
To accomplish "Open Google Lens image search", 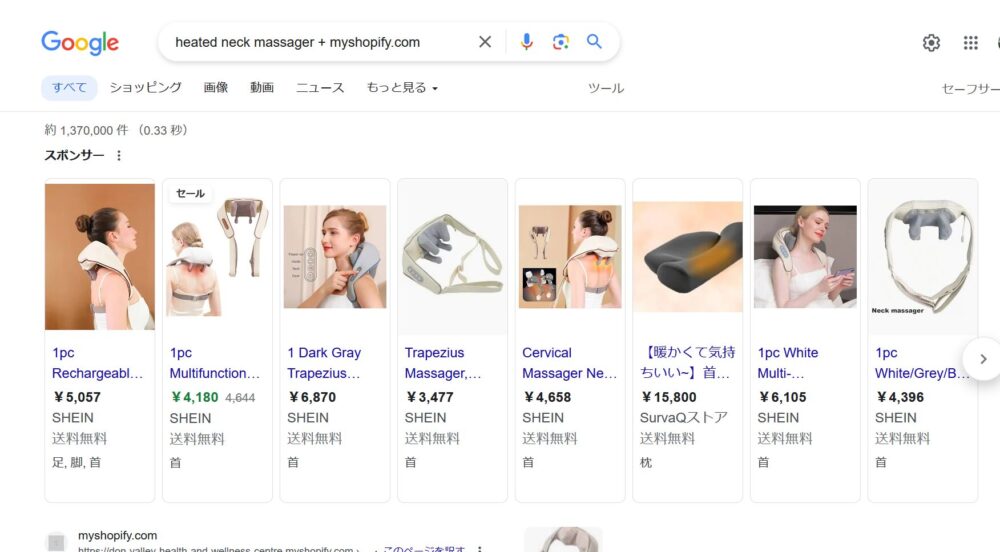I will click(x=561, y=42).
